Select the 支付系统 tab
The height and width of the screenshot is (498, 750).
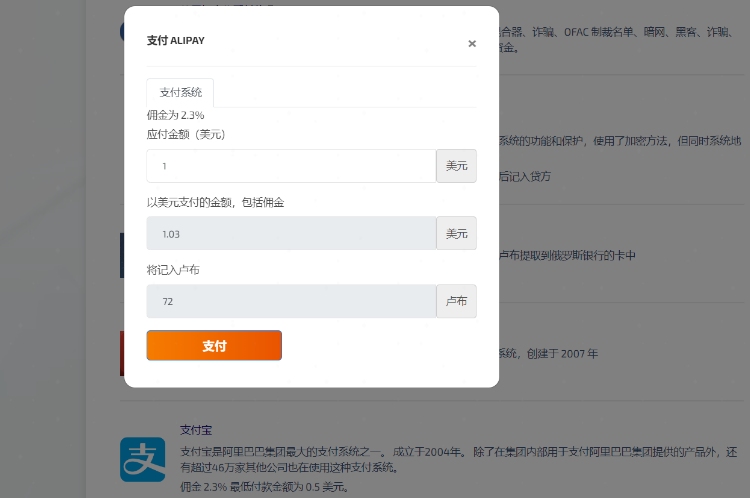[x=180, y=92]
